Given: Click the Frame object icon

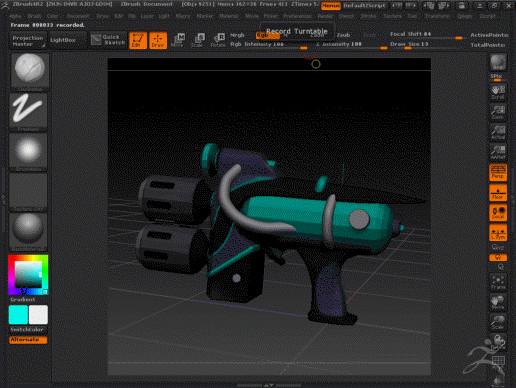Looking at the screenshot, I should tap(498, 282).
